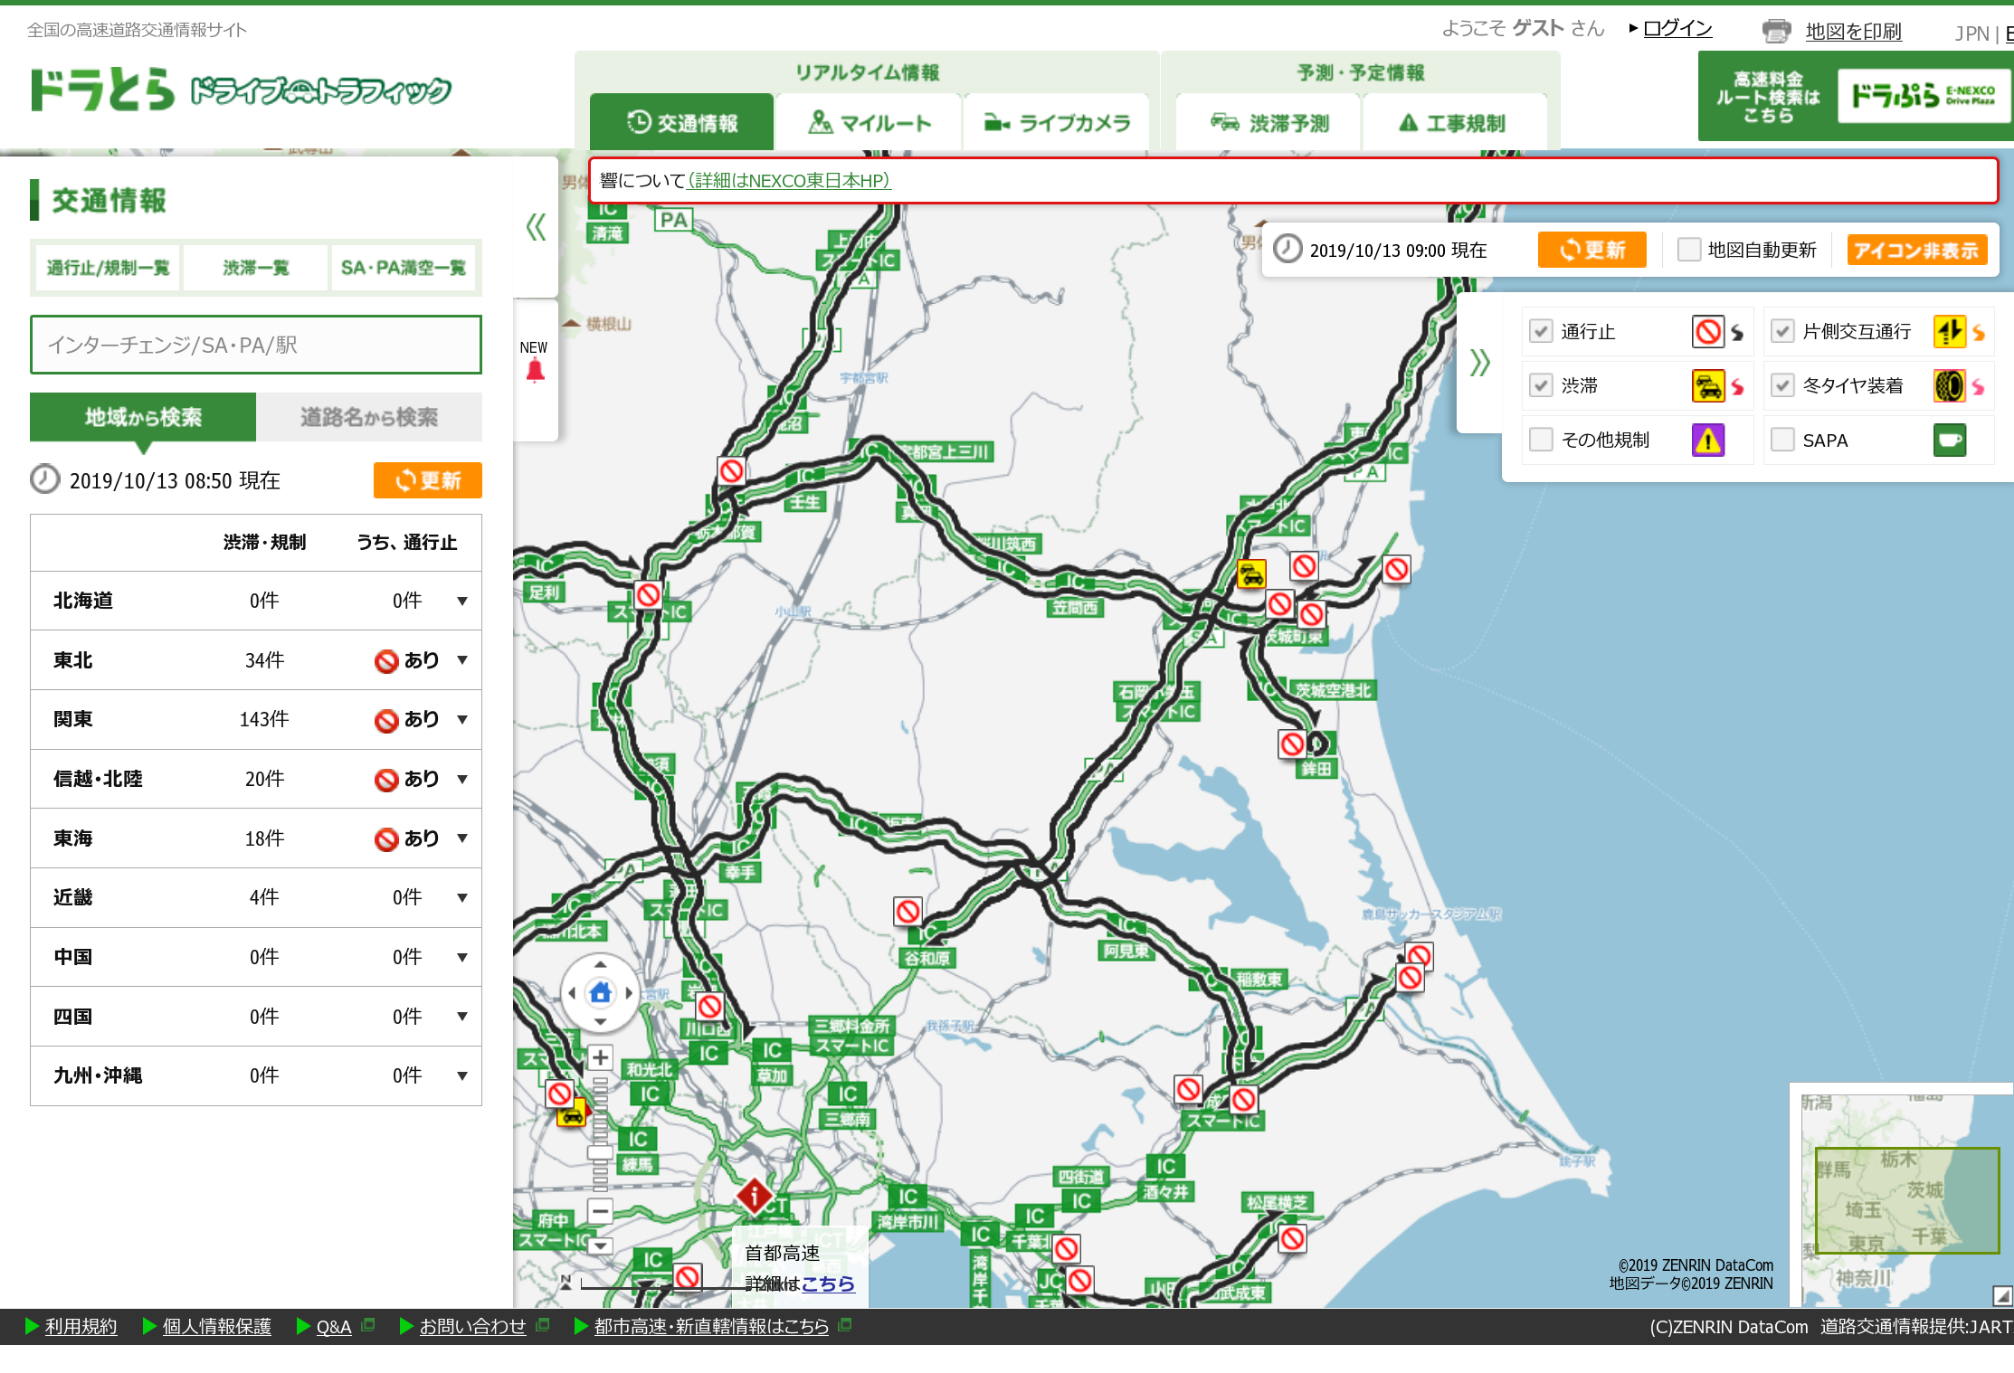This screenshot has width=2014, height=1373.
Task: Open the 詳細はNEXCO東日本HP link
Action: (789, 180)
